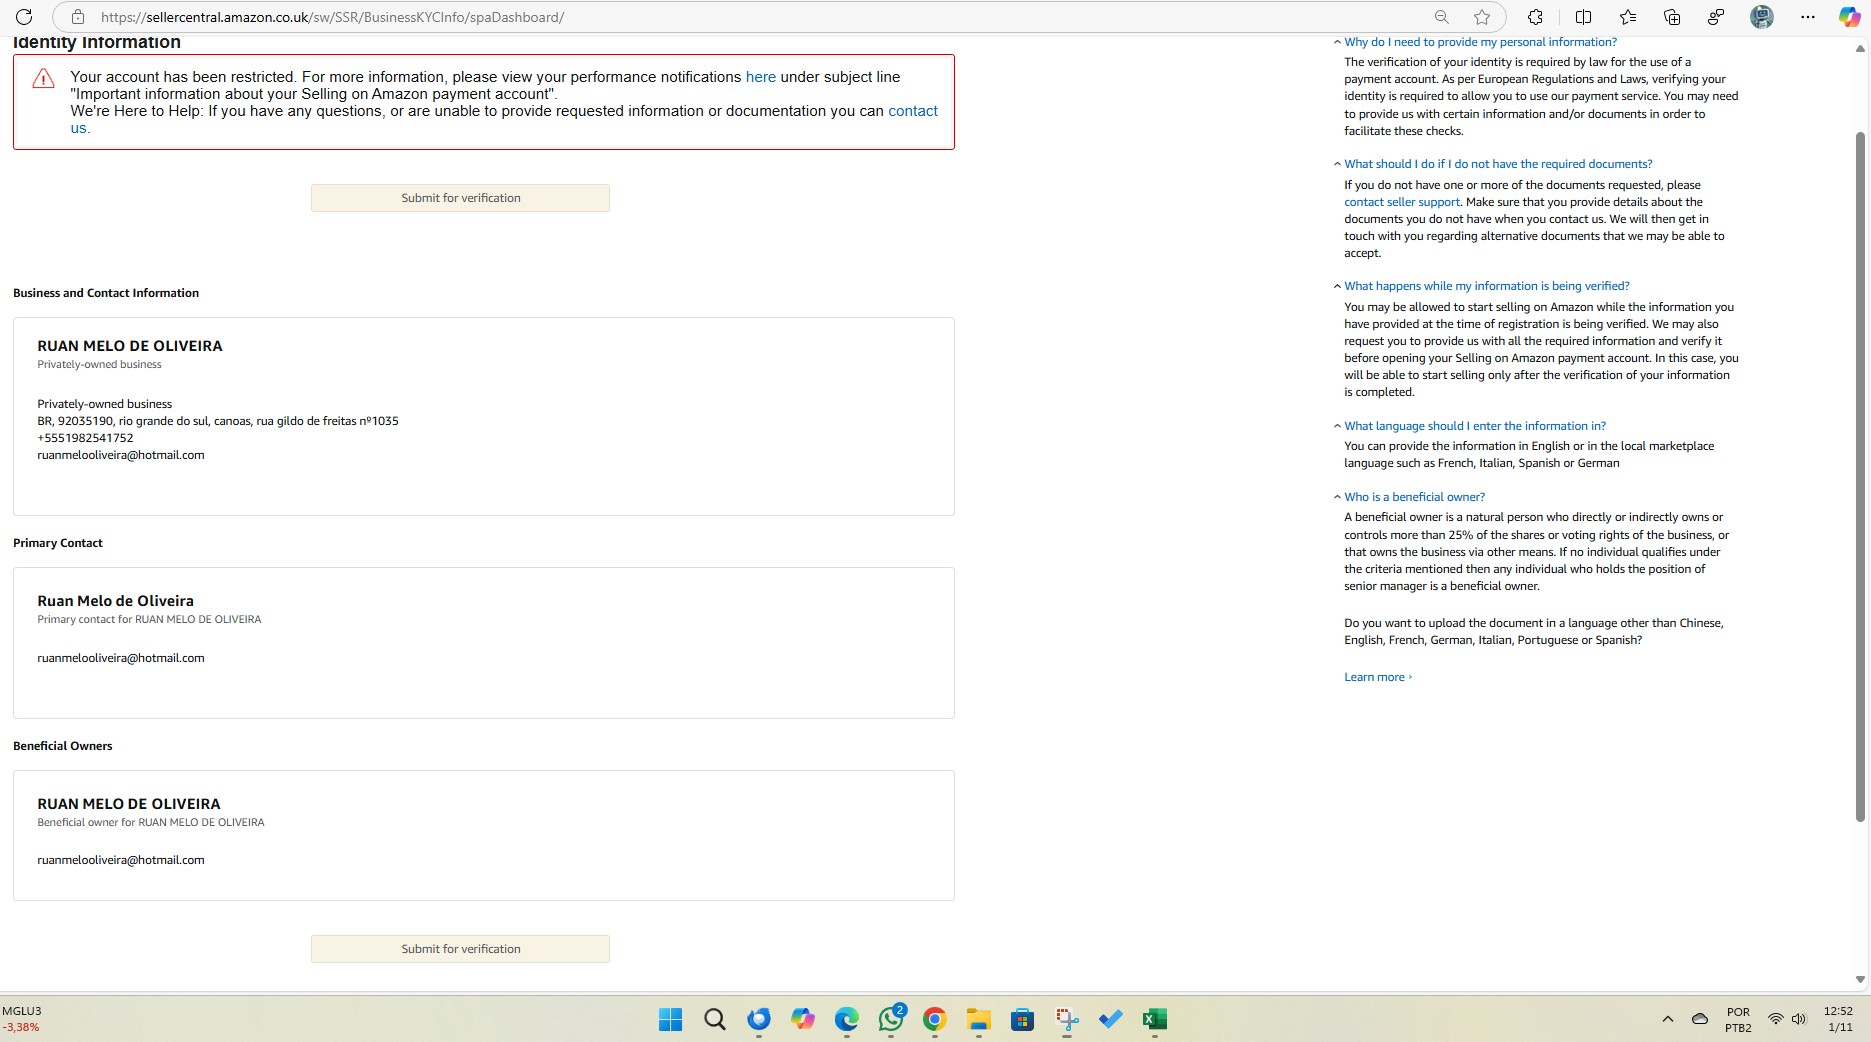
Task: Click 'Primary contact for RUAN MELO DE OLIVEIRA' text
Action: tap(149, 619)
